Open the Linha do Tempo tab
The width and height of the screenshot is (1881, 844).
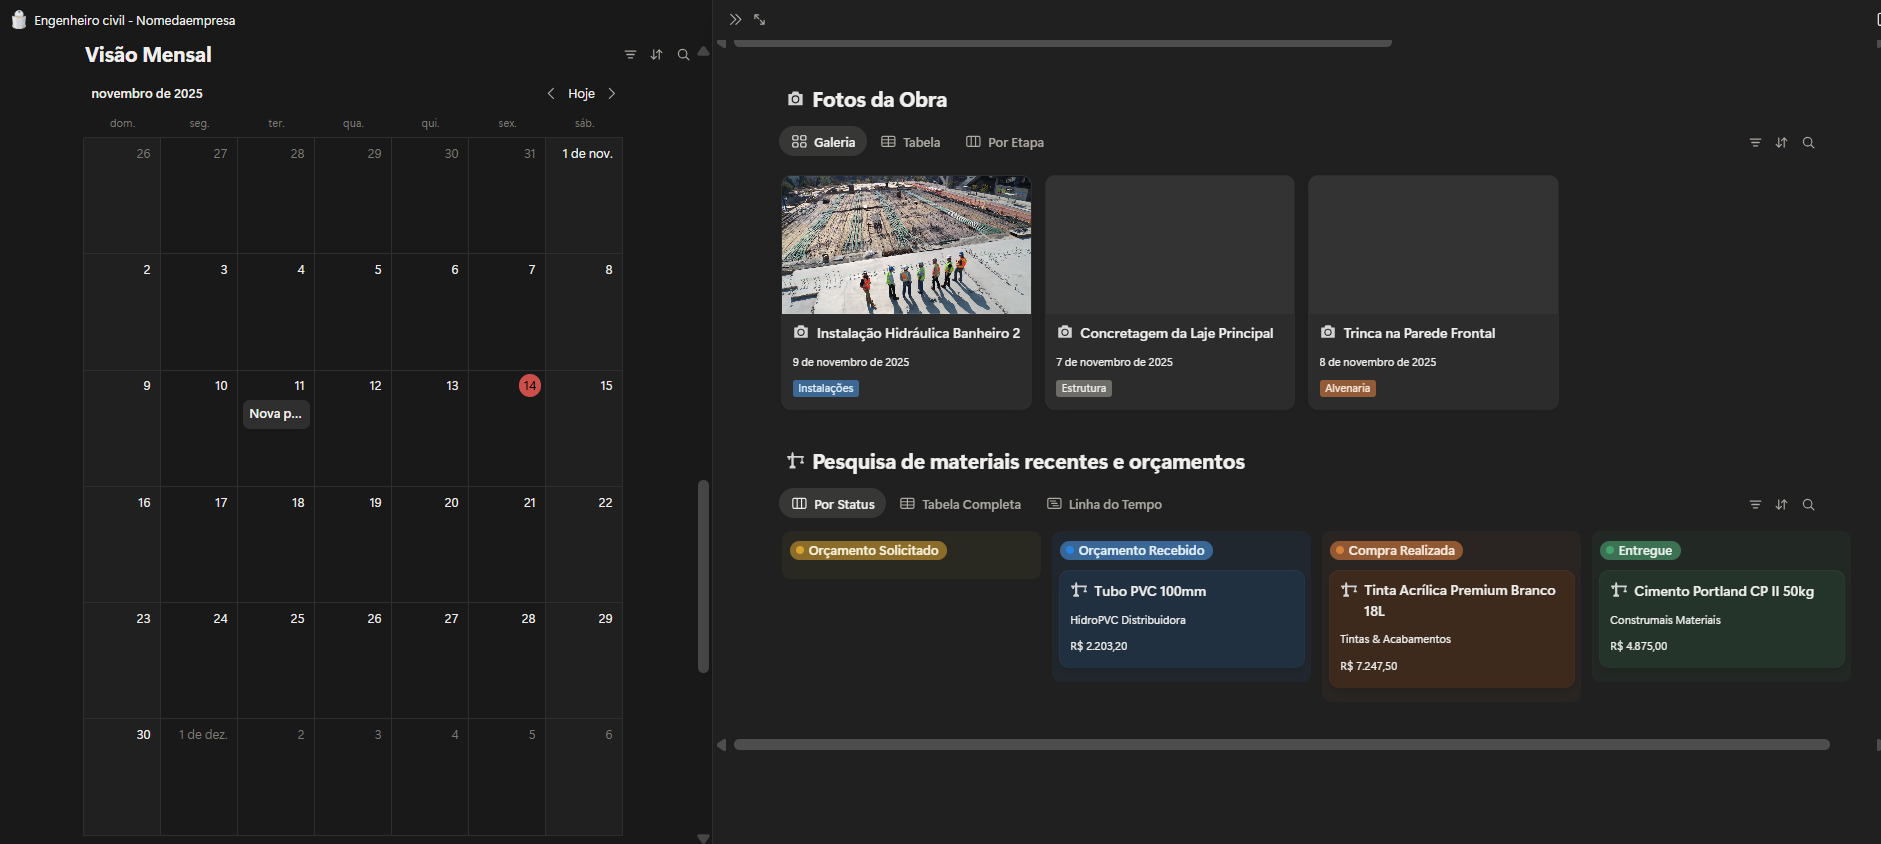[1104, 505]
